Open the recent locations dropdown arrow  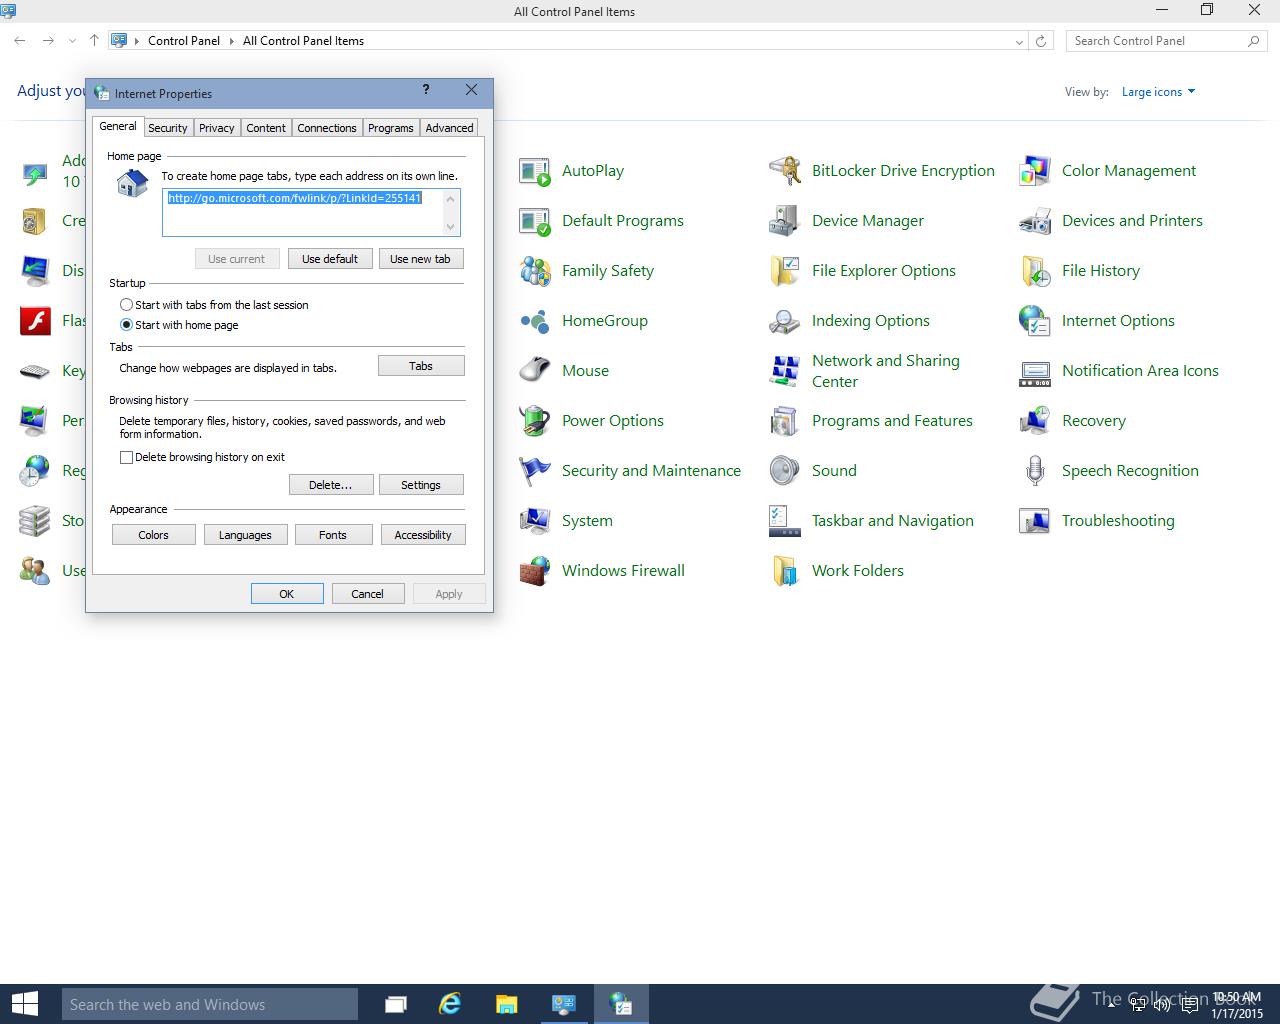tap(72, 41)
